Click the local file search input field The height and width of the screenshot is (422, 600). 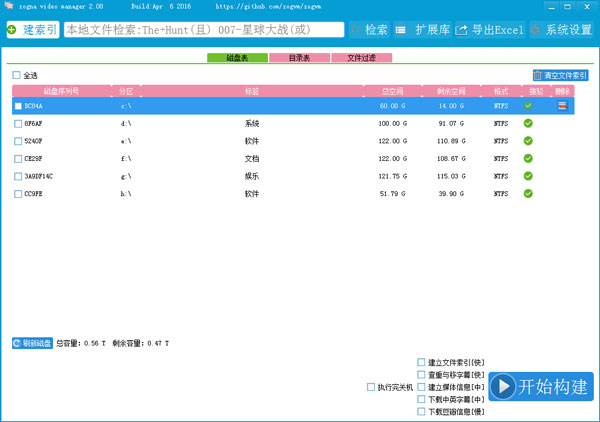tap(203, 30)
